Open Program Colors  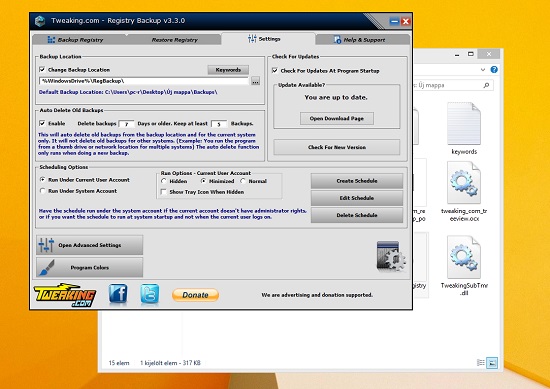[x=89, y=268]
